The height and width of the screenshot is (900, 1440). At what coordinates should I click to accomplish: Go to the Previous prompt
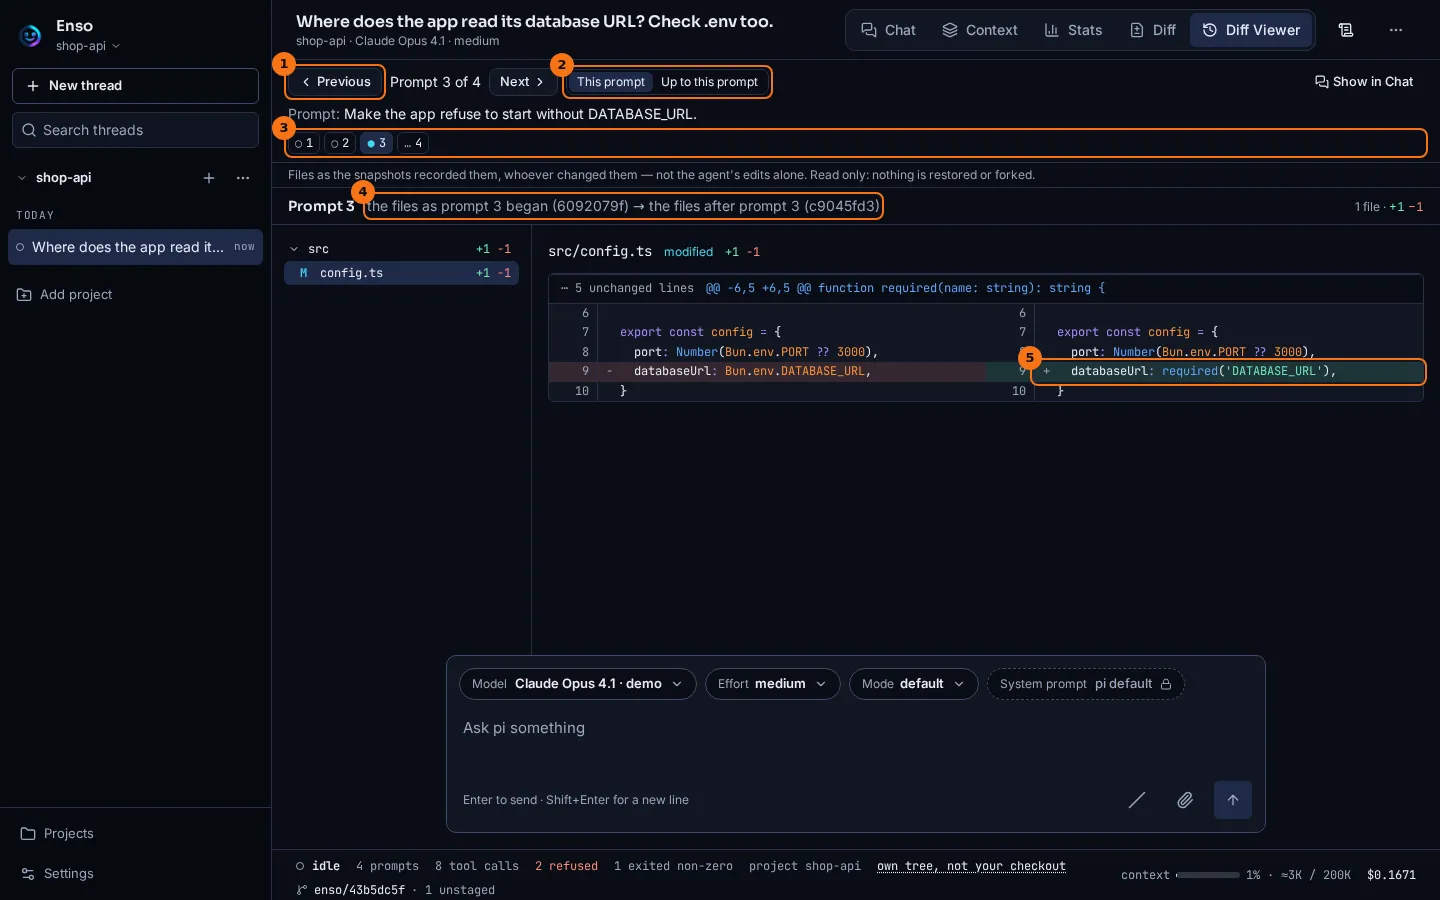[x=336, y=82]
